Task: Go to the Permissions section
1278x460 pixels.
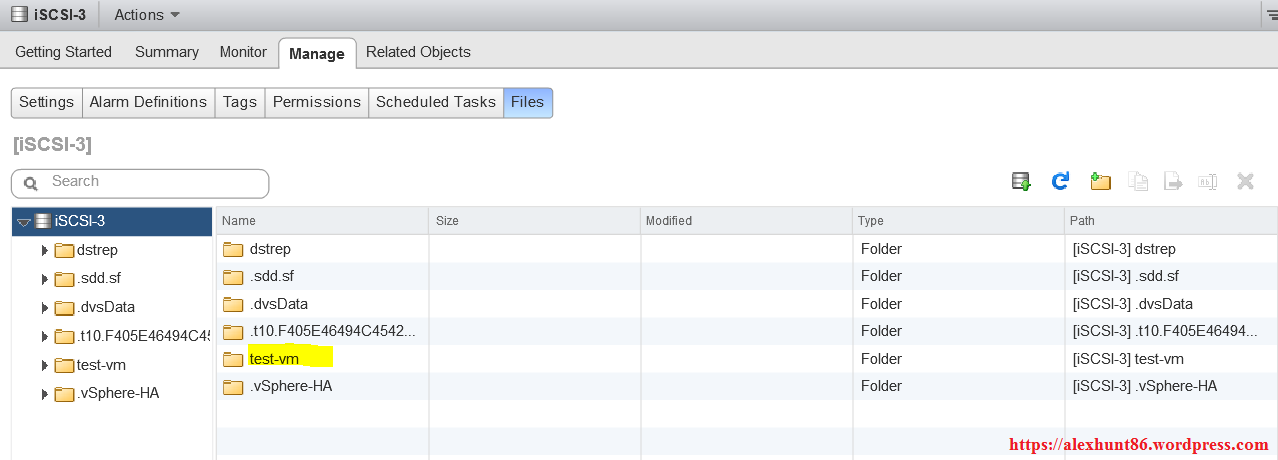Action: 316,102
